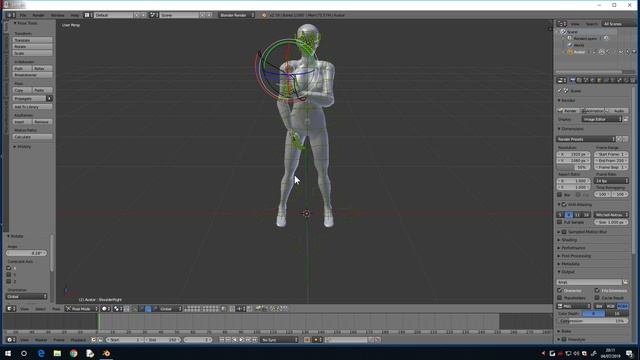640x360 pixels.
Task: Play the animation forward in timeline
Action: coord(242,340)
